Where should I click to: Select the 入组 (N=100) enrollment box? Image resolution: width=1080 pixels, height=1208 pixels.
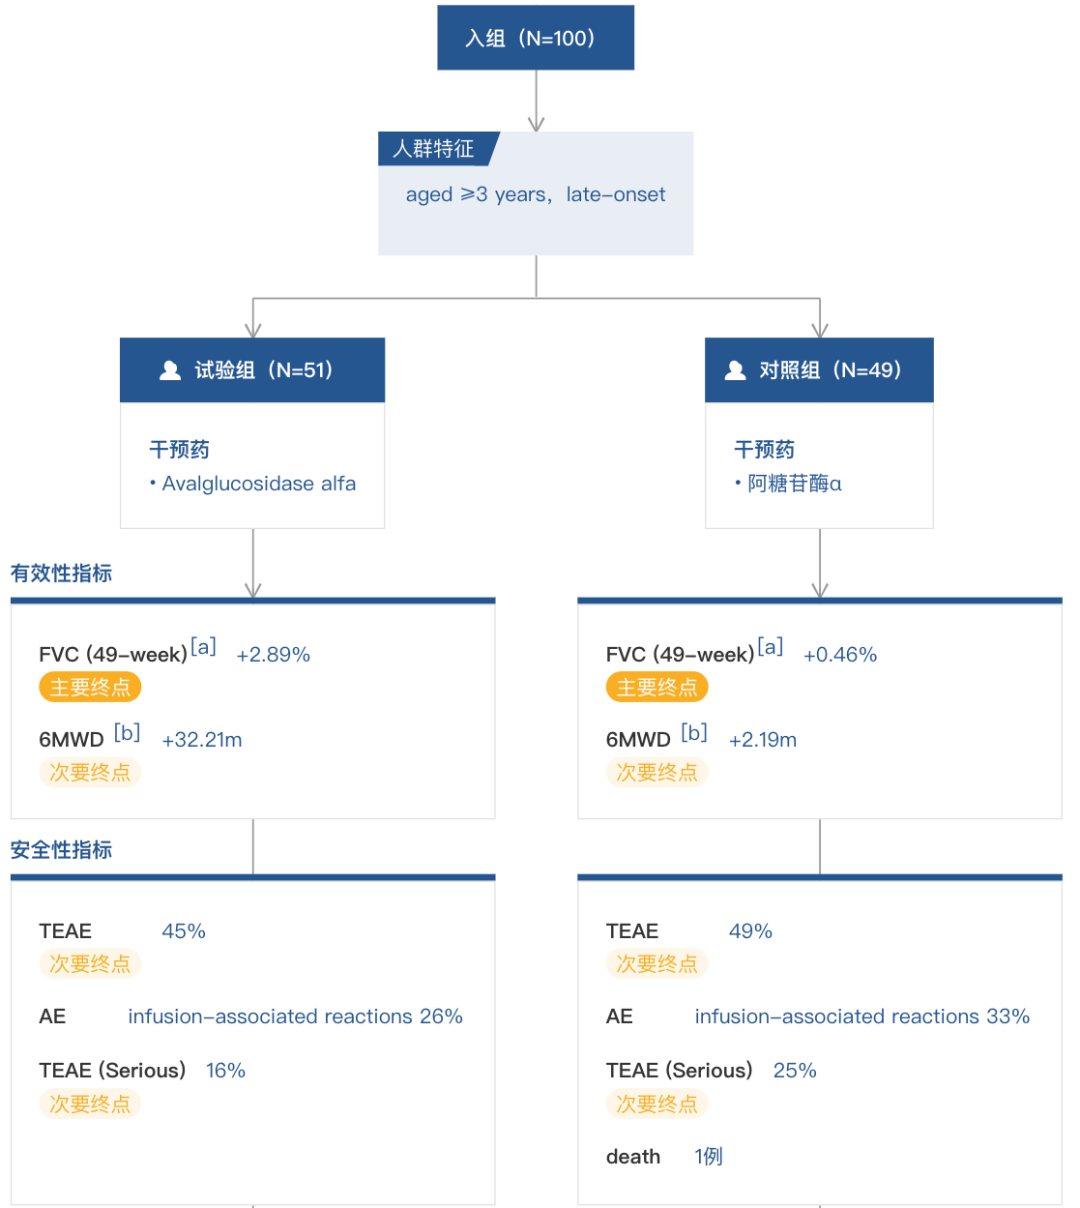[535, 39]
